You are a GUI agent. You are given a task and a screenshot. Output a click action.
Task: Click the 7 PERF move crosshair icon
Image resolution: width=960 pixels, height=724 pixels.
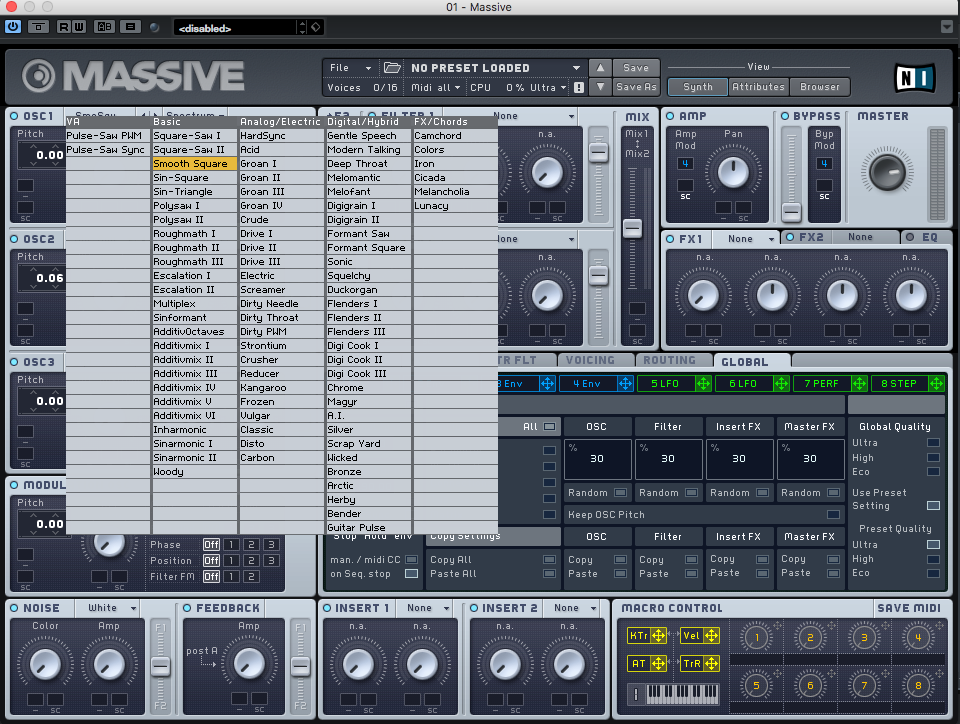[x=860, y=384]
